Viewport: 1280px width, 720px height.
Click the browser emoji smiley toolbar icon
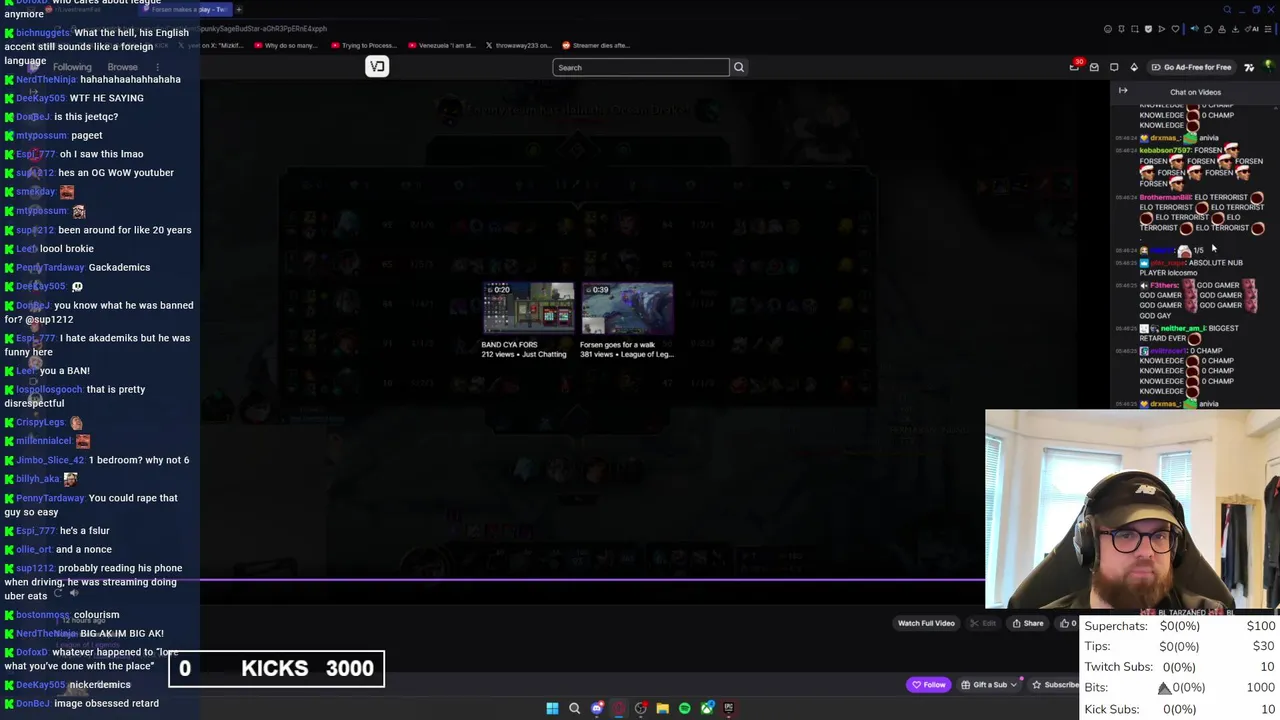tap(1108, 29)
